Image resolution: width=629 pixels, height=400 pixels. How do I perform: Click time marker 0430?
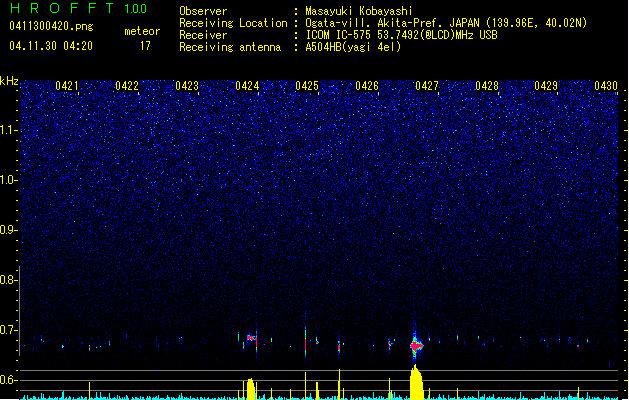tap(606, 86)
